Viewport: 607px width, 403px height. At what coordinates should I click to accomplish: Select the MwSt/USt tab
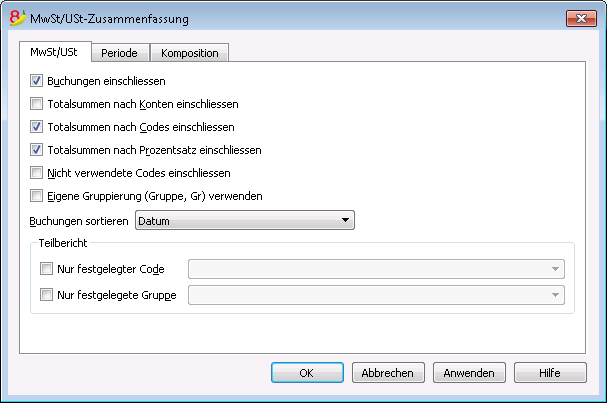pos(54,52)
